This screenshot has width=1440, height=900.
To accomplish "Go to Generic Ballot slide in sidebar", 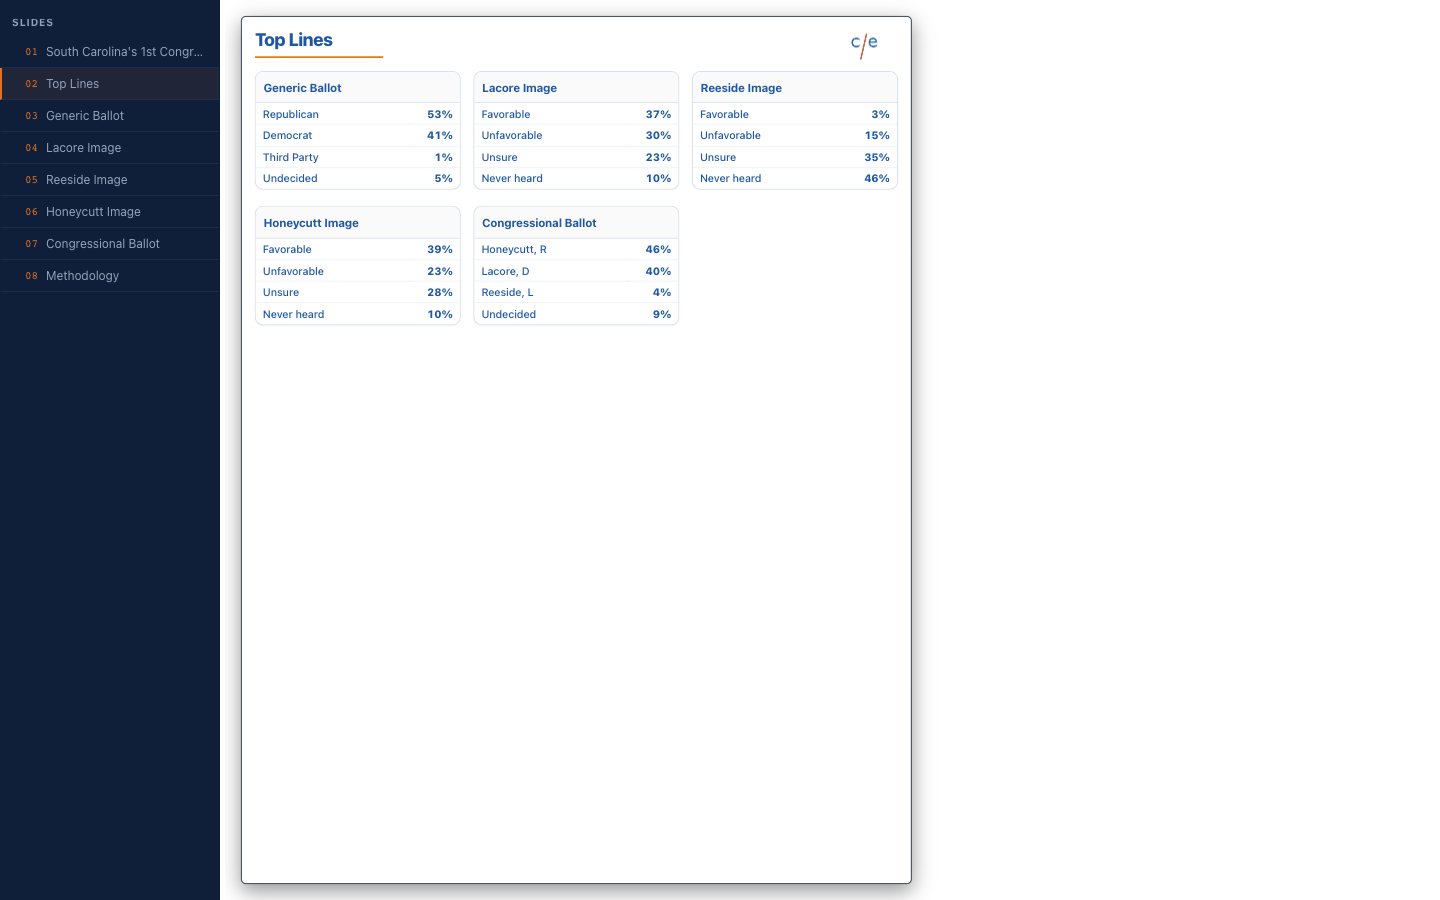I will (x=110, y=116).
